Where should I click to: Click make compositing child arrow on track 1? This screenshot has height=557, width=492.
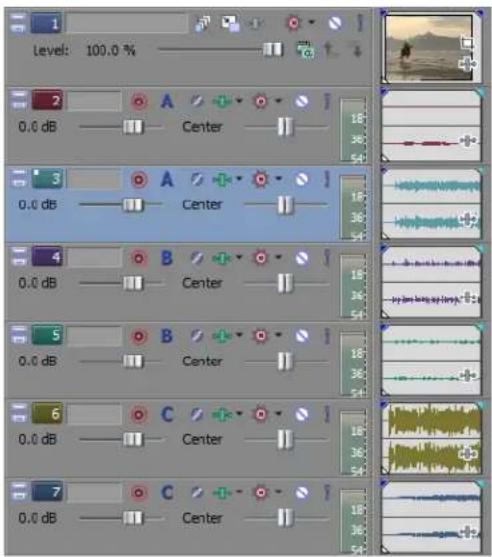(357, 50)
